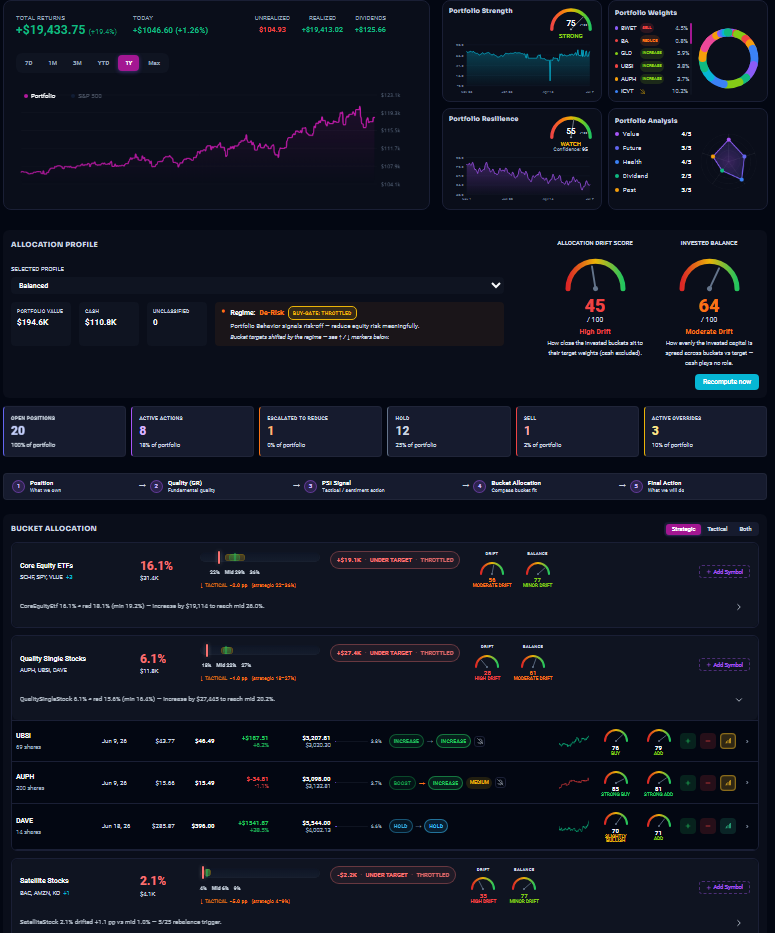The height and width of the screenshot is (933, 775).
Task: Filter by Escalated to Reduce card
Action: coord(321,431)
